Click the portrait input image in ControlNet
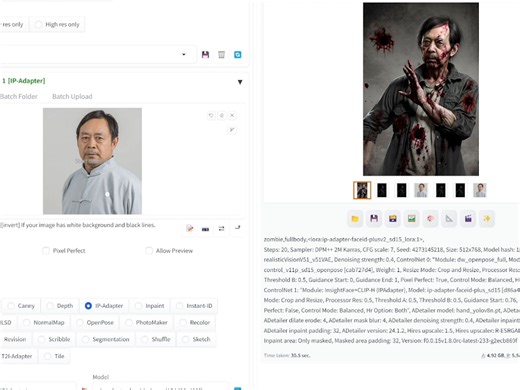 pyautogui.click(x=92, y=161)
